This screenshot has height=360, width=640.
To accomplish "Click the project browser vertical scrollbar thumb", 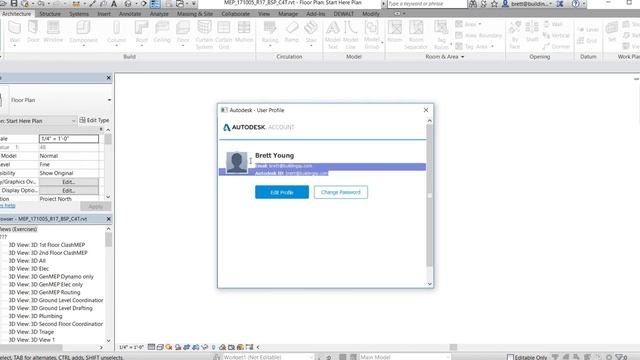I will click(x=108, y=240).
